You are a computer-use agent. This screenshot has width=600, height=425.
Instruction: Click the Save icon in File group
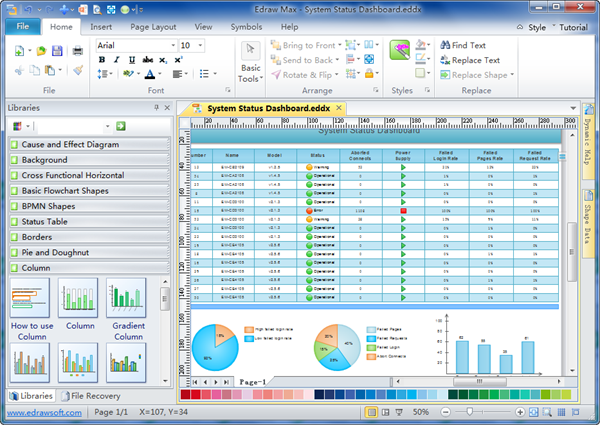[x=59, y=50]
